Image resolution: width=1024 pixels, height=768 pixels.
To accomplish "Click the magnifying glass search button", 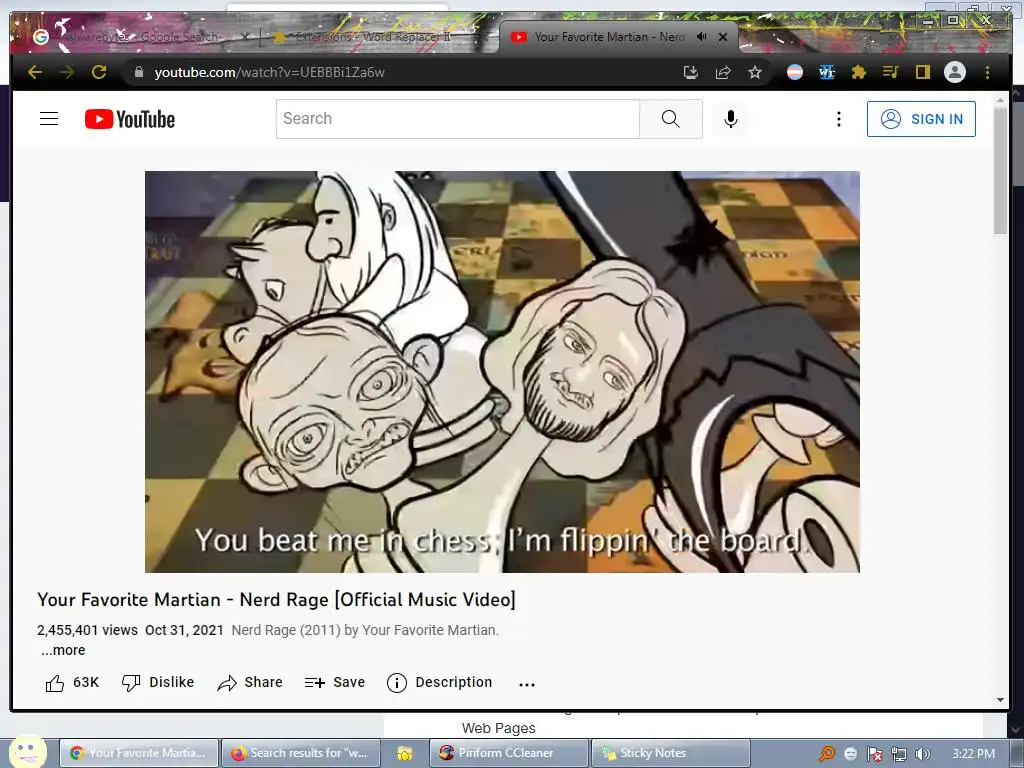I will point(671,119).
